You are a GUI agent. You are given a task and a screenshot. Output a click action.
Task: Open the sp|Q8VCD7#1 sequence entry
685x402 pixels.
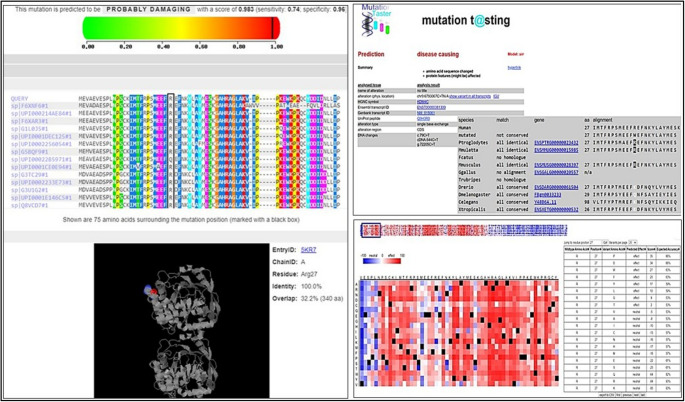click(29, 205)
